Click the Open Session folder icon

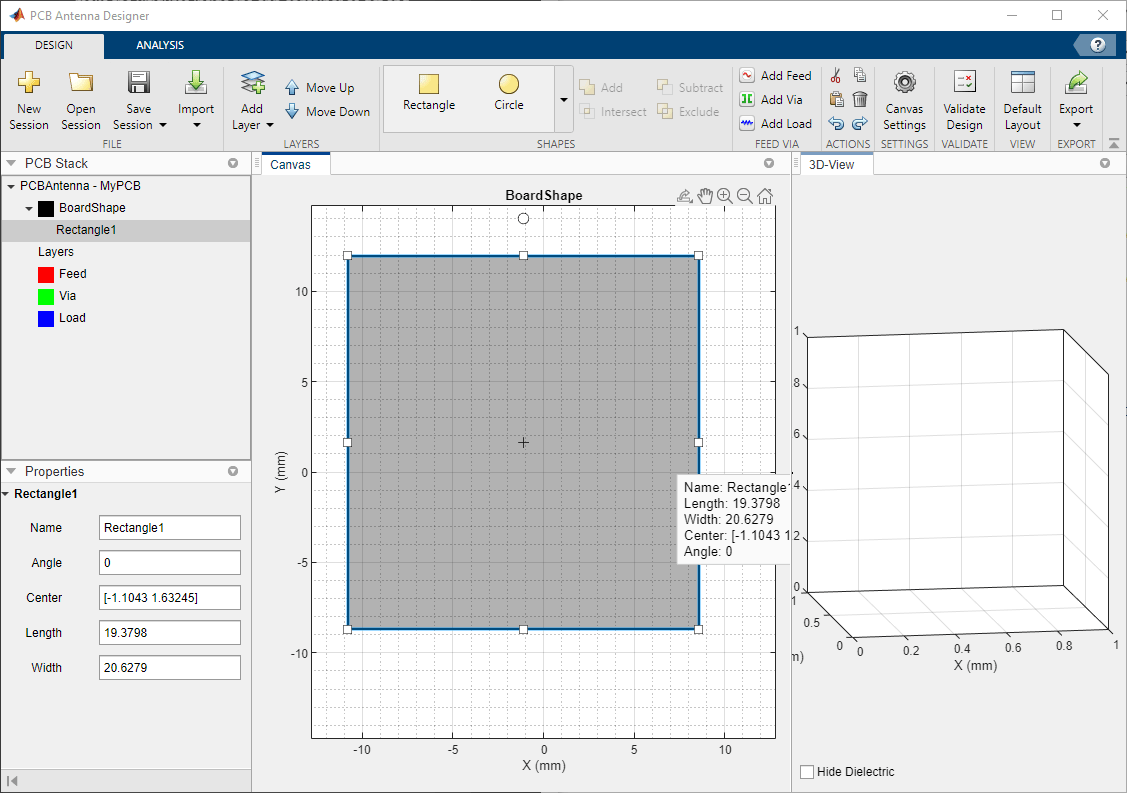(x=80, y=84)
